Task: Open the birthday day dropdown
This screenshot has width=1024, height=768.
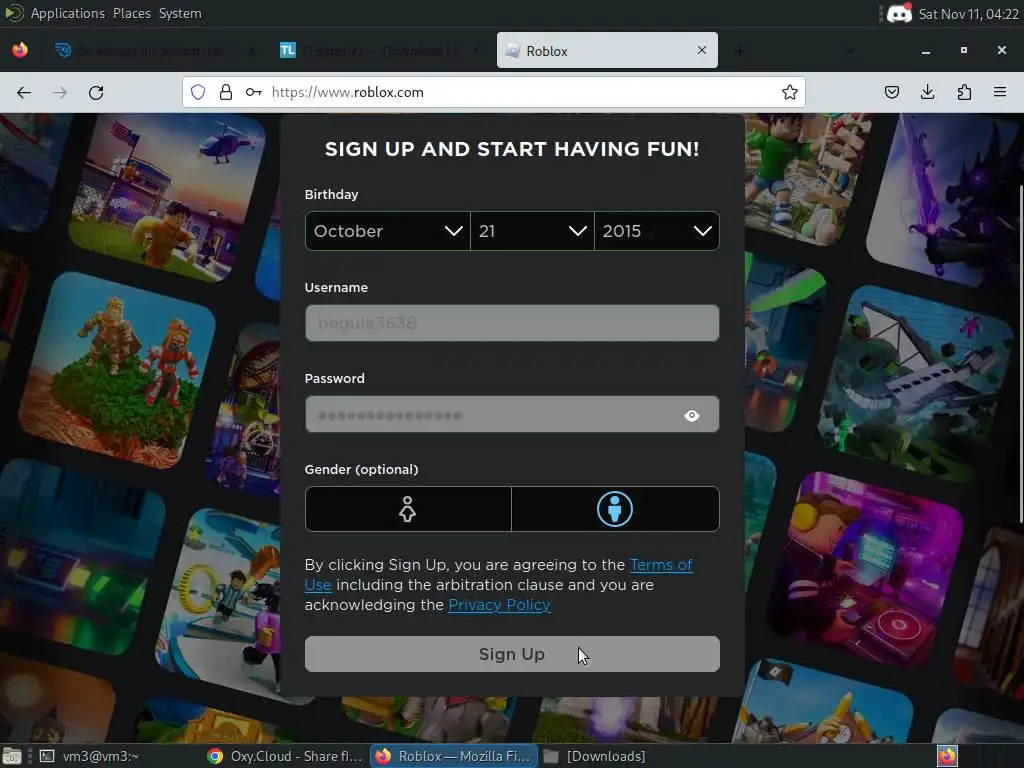Action: [532, 231]
